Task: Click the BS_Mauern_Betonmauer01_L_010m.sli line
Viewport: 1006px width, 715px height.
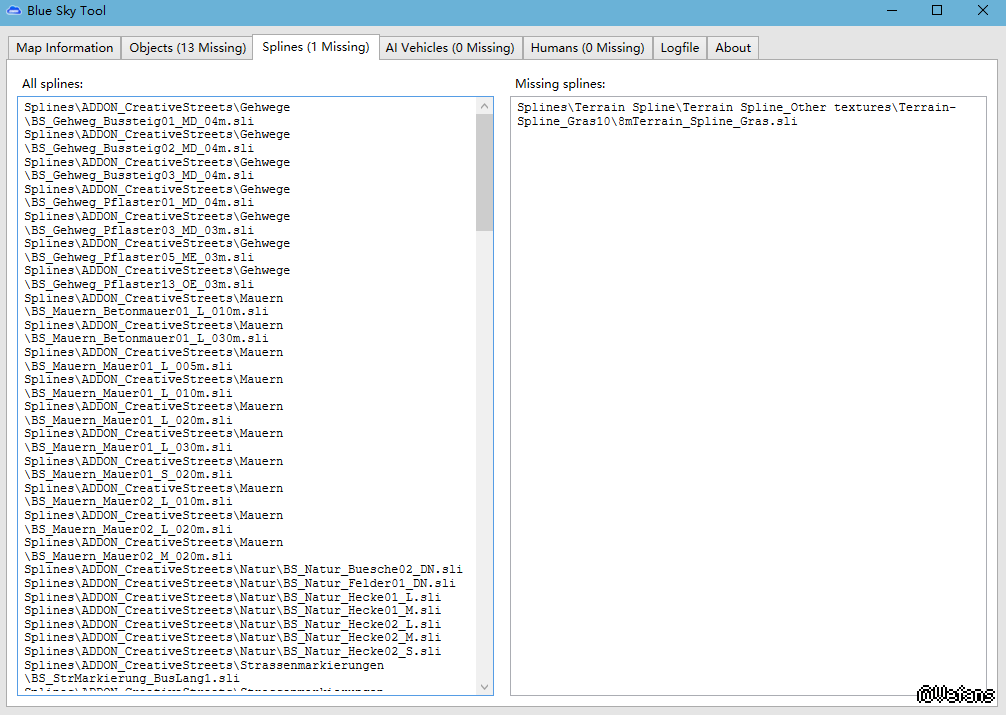Action: coord(146,311)
